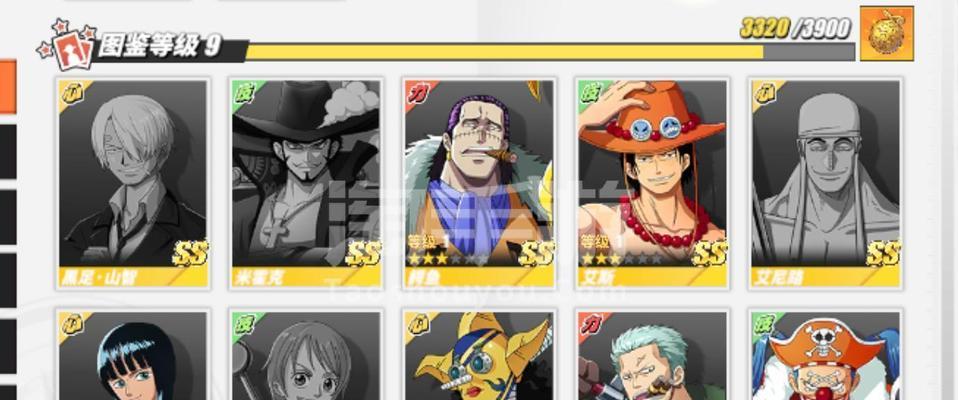Image resolution: width=958 pixels, height=400 pixels.
Task: Click the 力 attribute badge on Crocodile's card
Action: pyautogui.click(x=418, y=94)
